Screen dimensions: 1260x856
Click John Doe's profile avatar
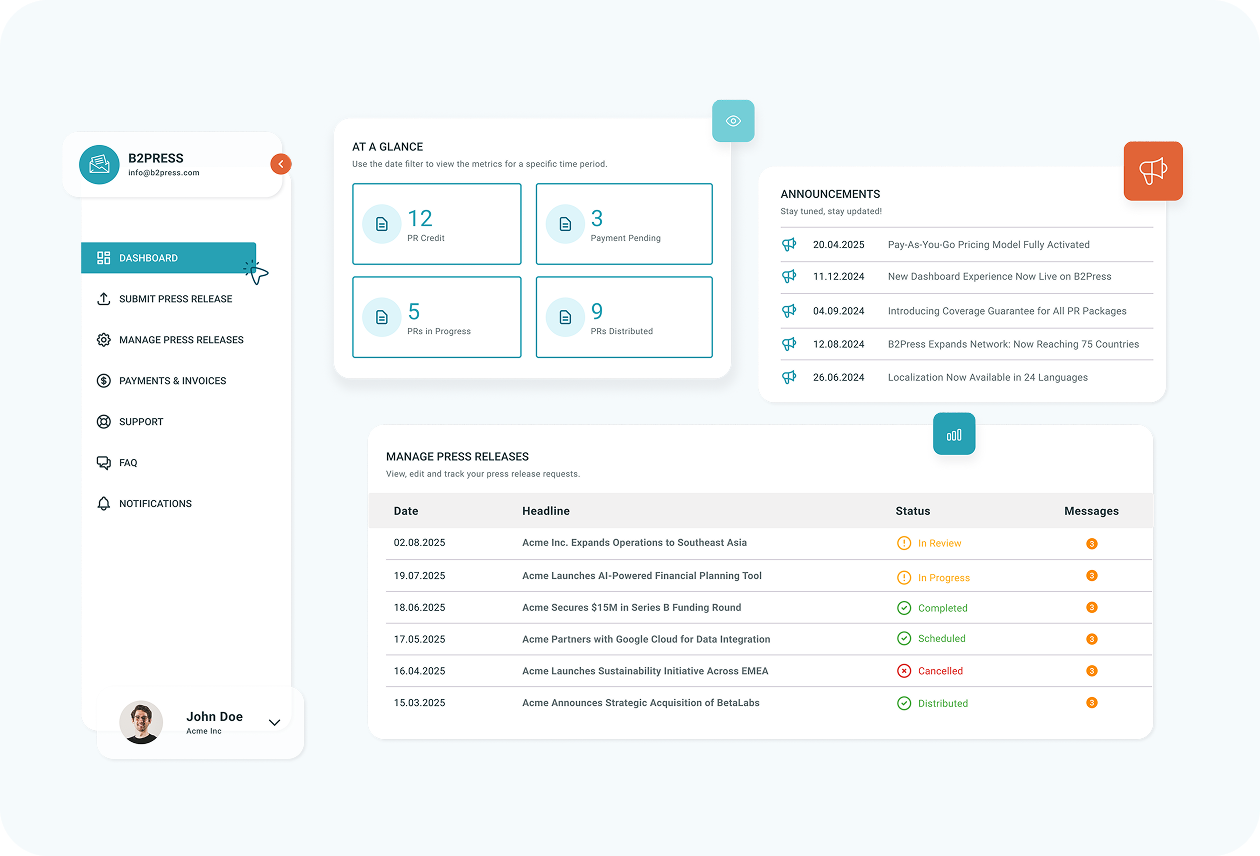tap(141, 721)
